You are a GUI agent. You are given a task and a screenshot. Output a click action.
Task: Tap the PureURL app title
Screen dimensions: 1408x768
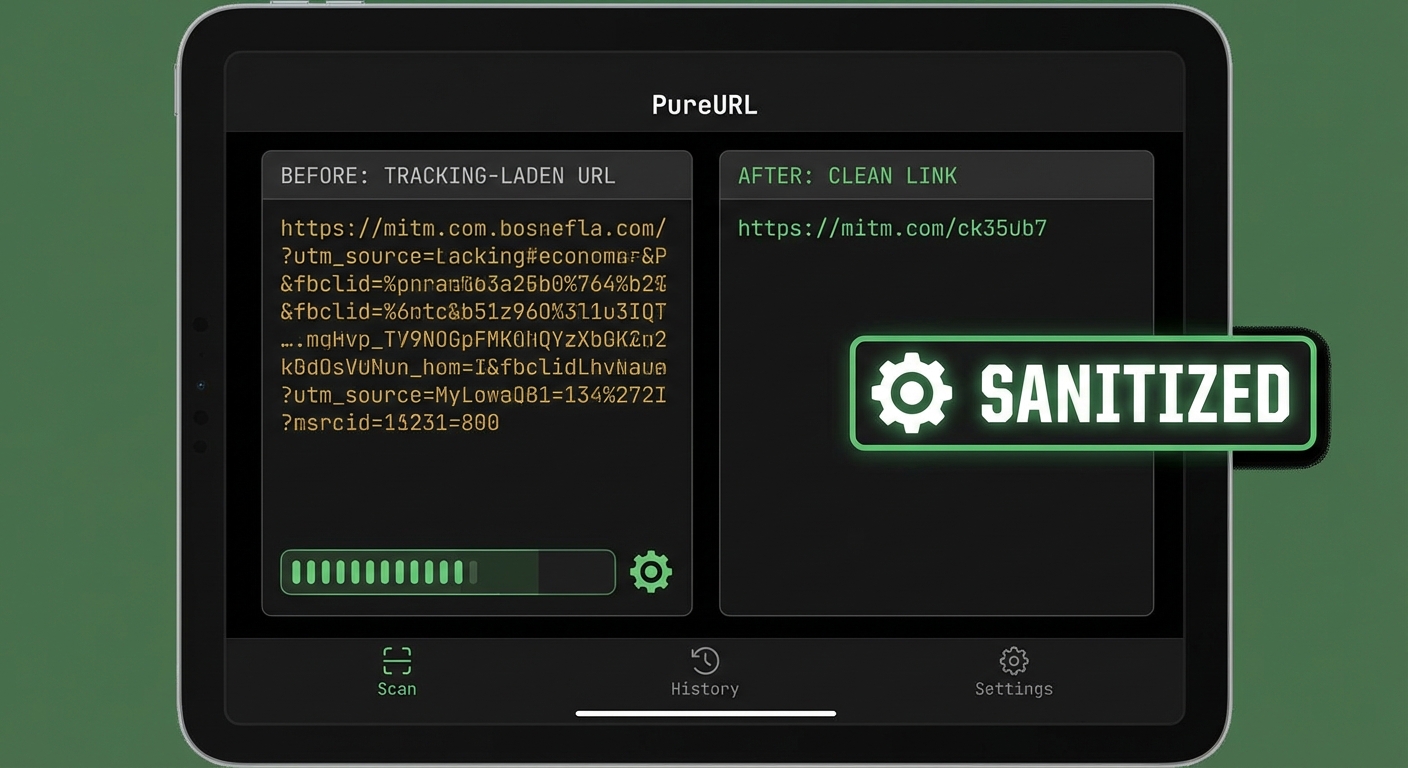[x=704, y=104]
